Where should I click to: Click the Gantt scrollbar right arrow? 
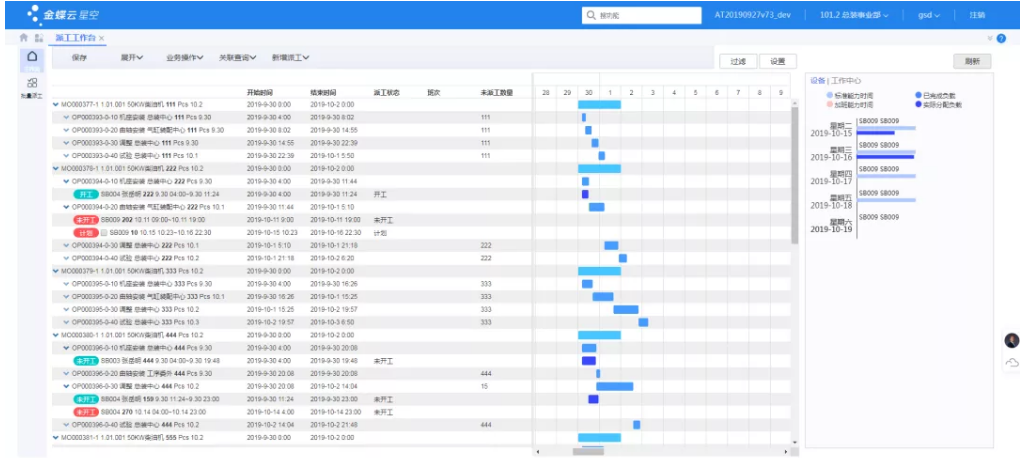(x=786, y=451)
